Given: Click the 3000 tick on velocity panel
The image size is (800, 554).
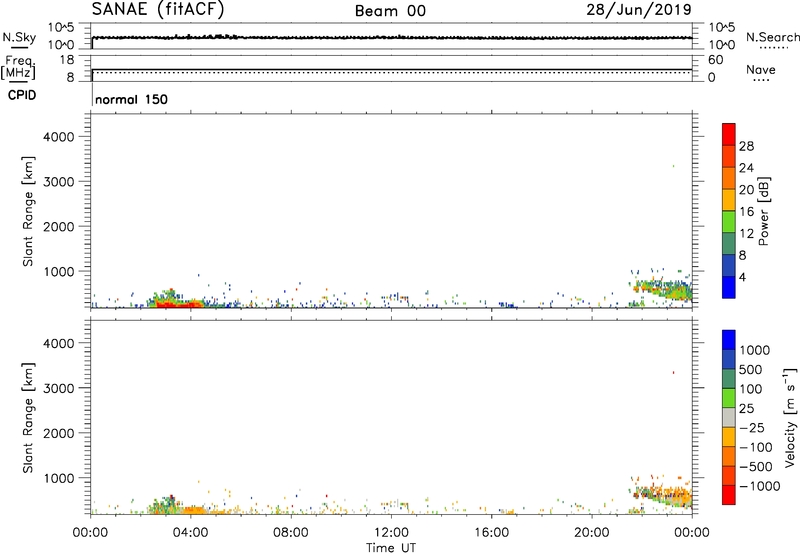Looking at the screenshot, I should 59,388.
